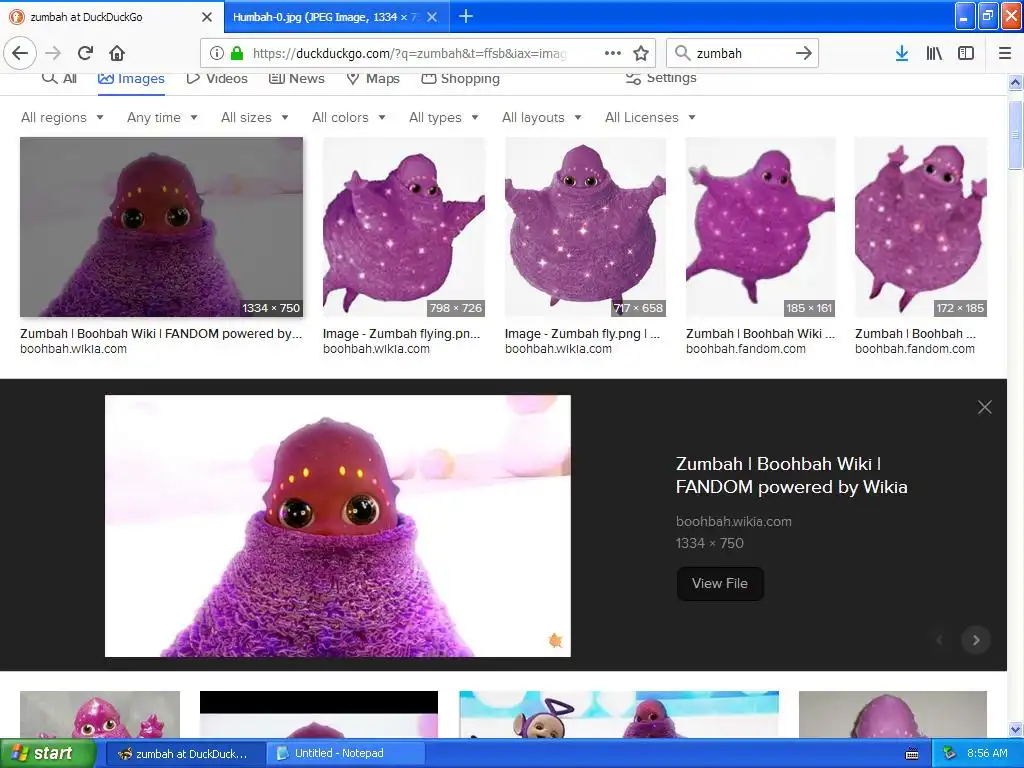
Task: Click the Teletubby result thumbnail in bottom row
Action: [x=618, y=714]
